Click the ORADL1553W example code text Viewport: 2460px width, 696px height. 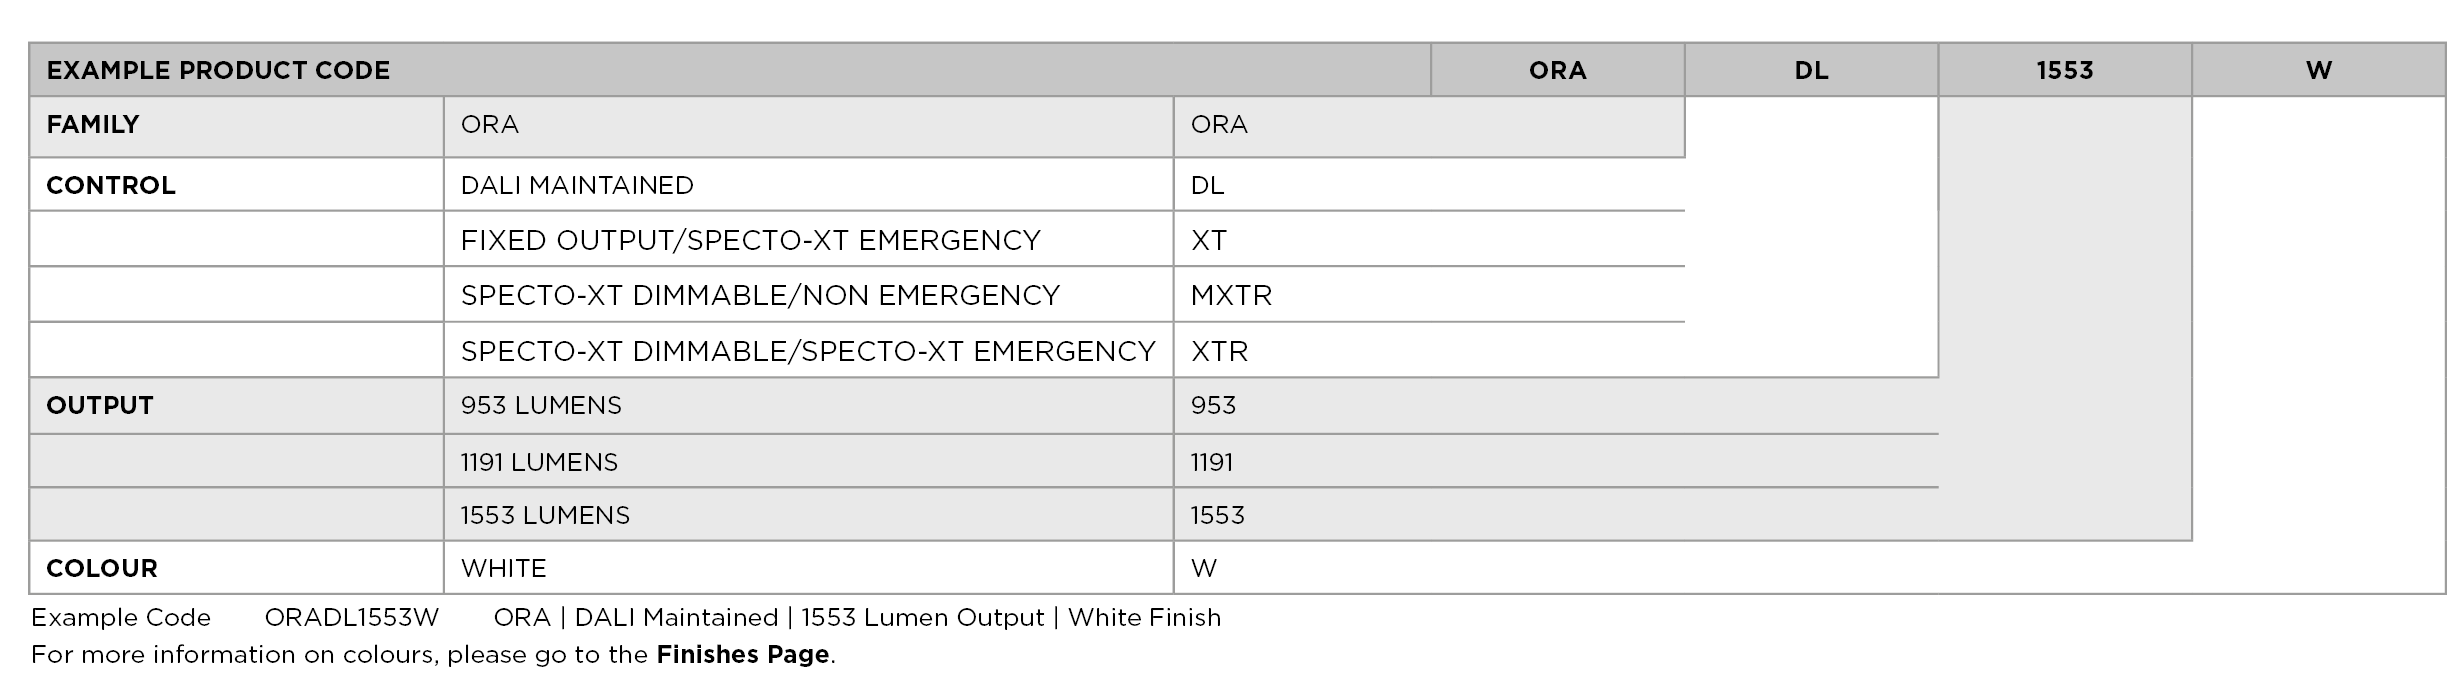(352, 618)
